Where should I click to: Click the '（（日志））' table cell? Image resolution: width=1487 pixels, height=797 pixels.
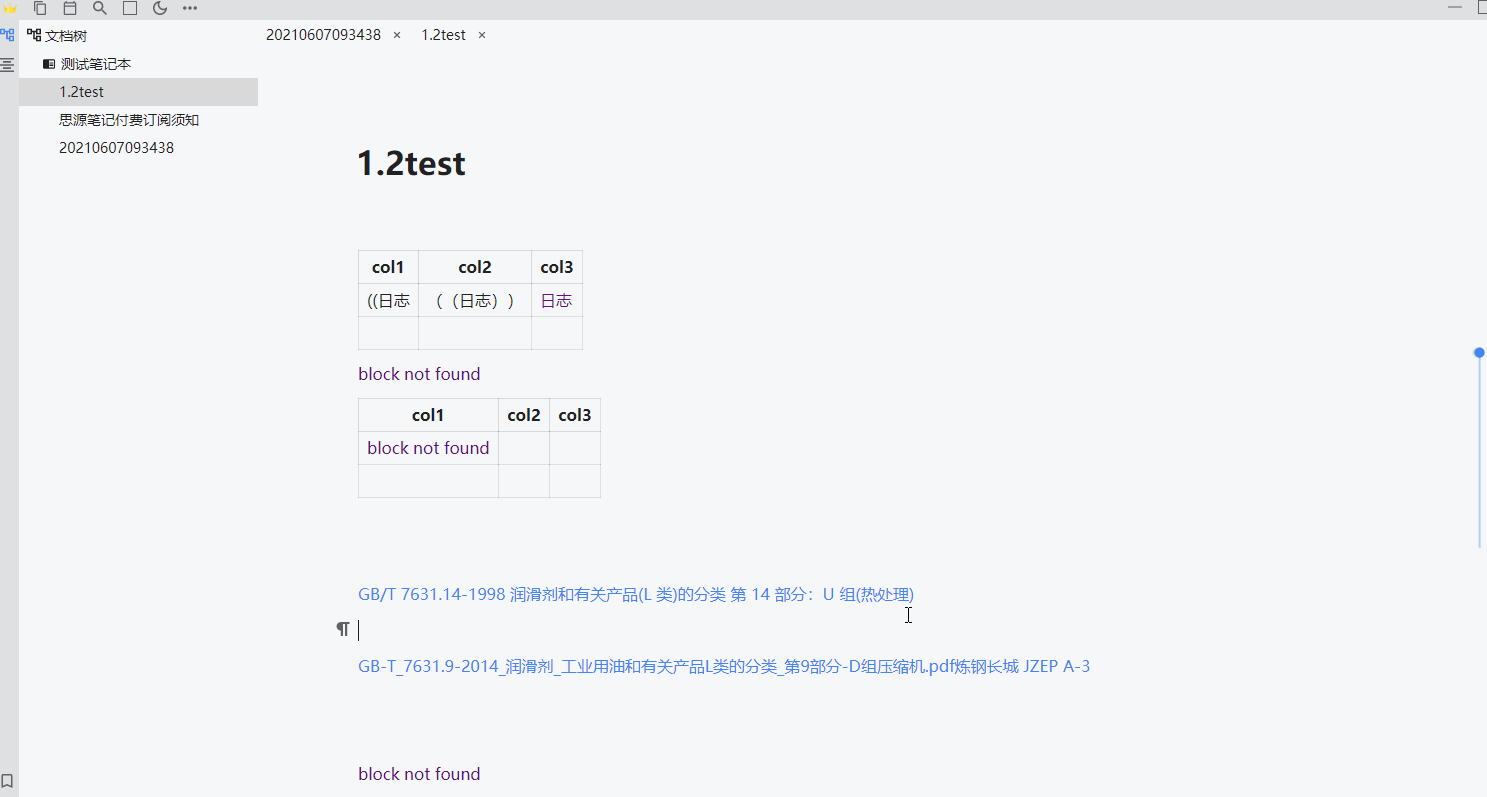click(x=475, y=300)
